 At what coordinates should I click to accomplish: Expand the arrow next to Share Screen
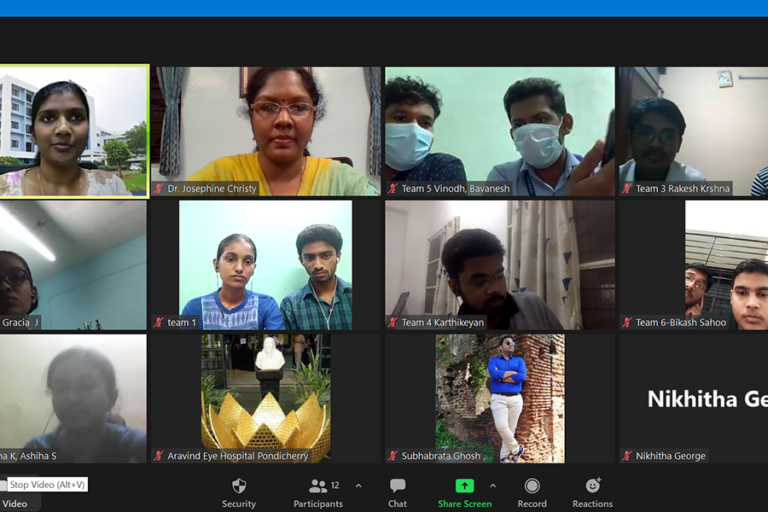tap(493, 486)
